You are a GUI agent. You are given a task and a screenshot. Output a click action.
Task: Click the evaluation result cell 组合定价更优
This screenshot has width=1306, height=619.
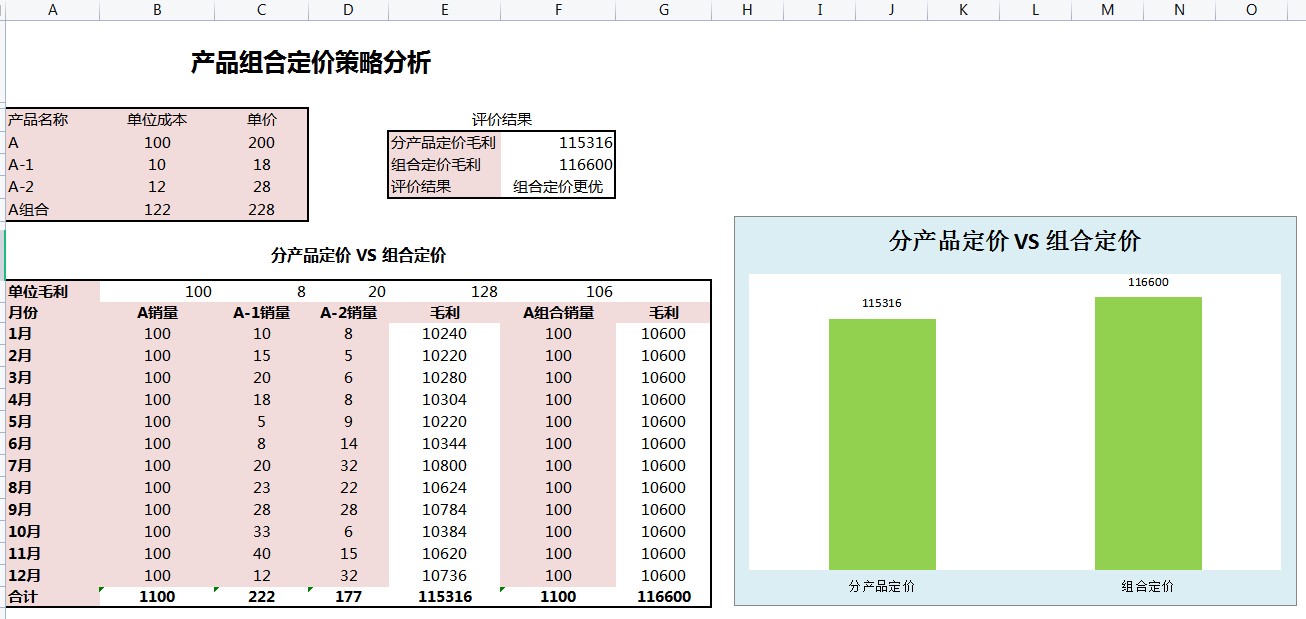(x=556, y=187)
